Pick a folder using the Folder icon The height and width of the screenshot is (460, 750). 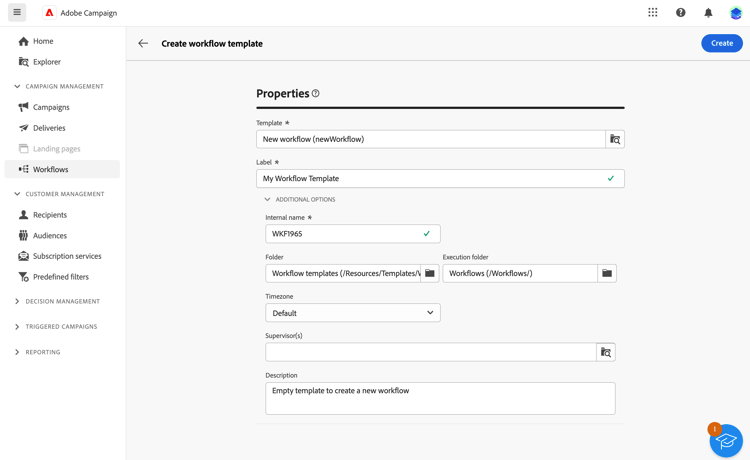point(430,273)
